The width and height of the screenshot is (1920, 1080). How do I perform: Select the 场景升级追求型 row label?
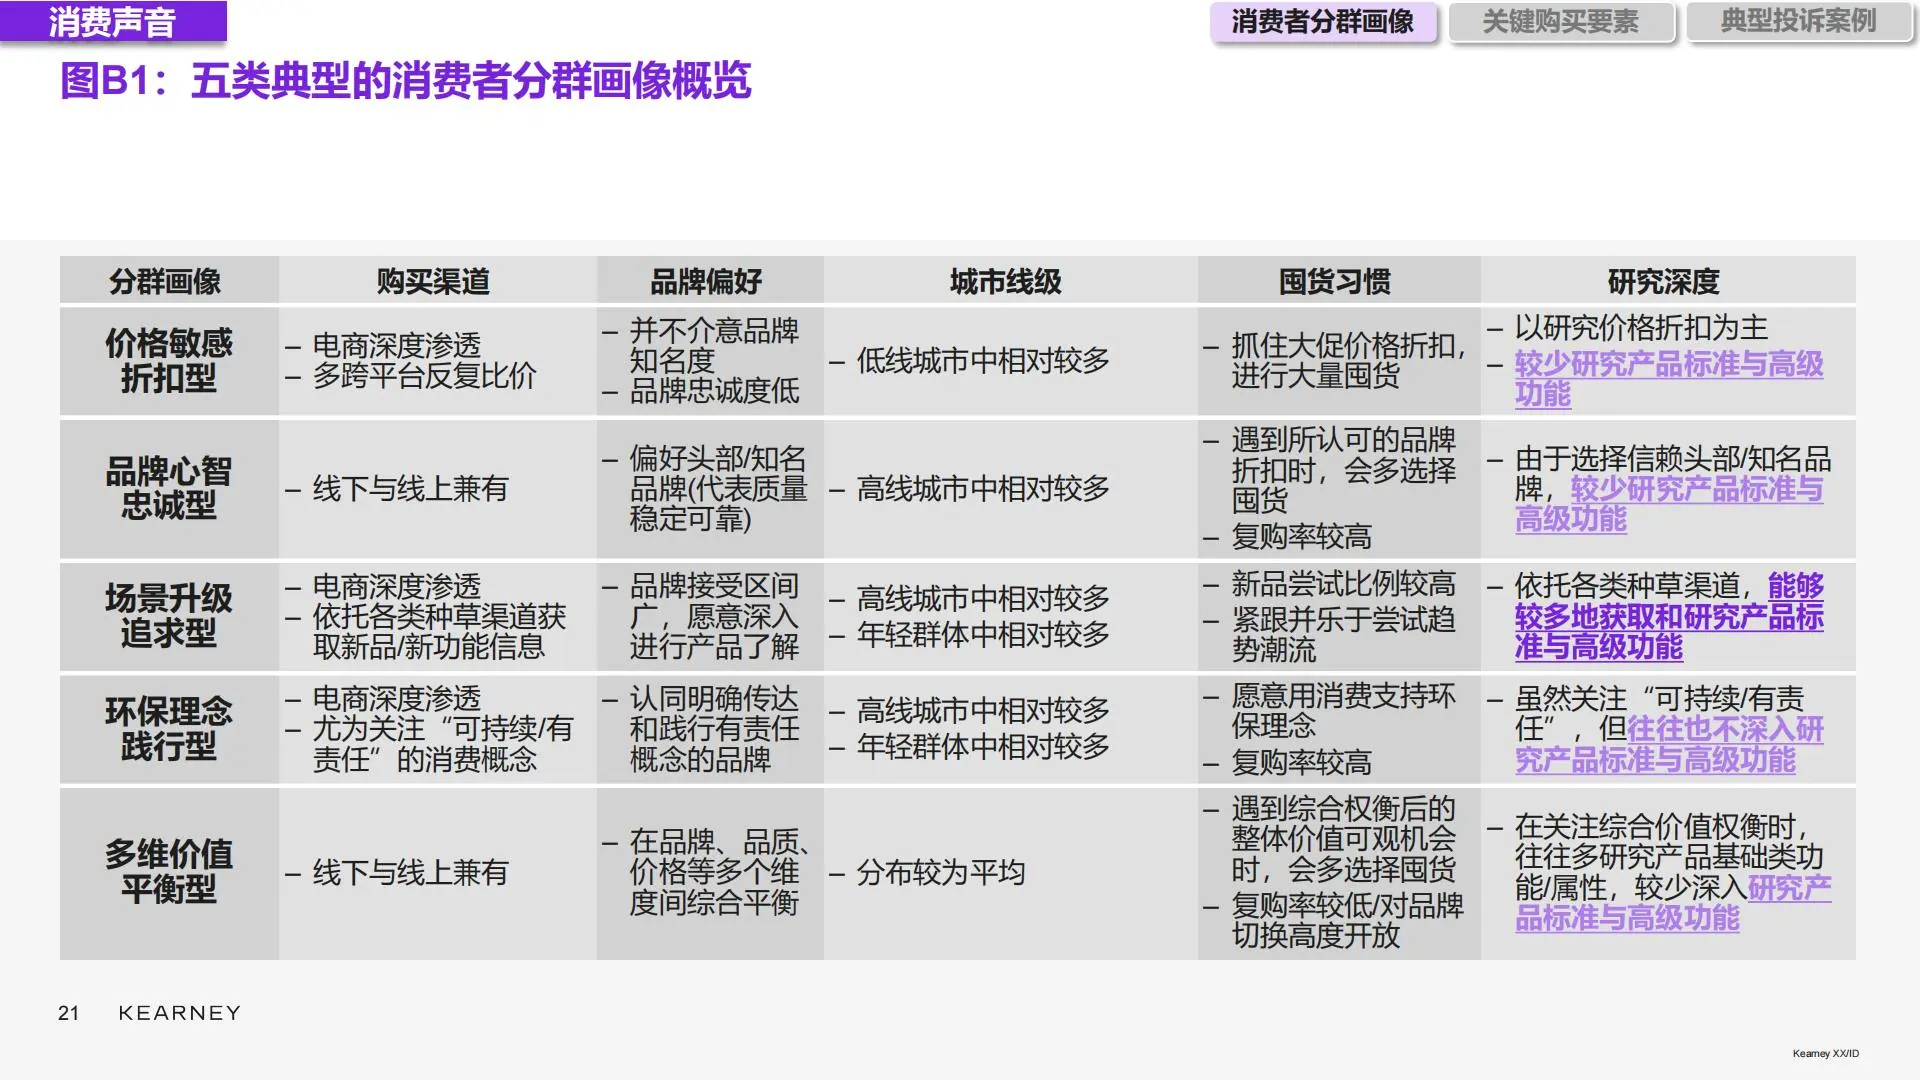click(168, 616)
